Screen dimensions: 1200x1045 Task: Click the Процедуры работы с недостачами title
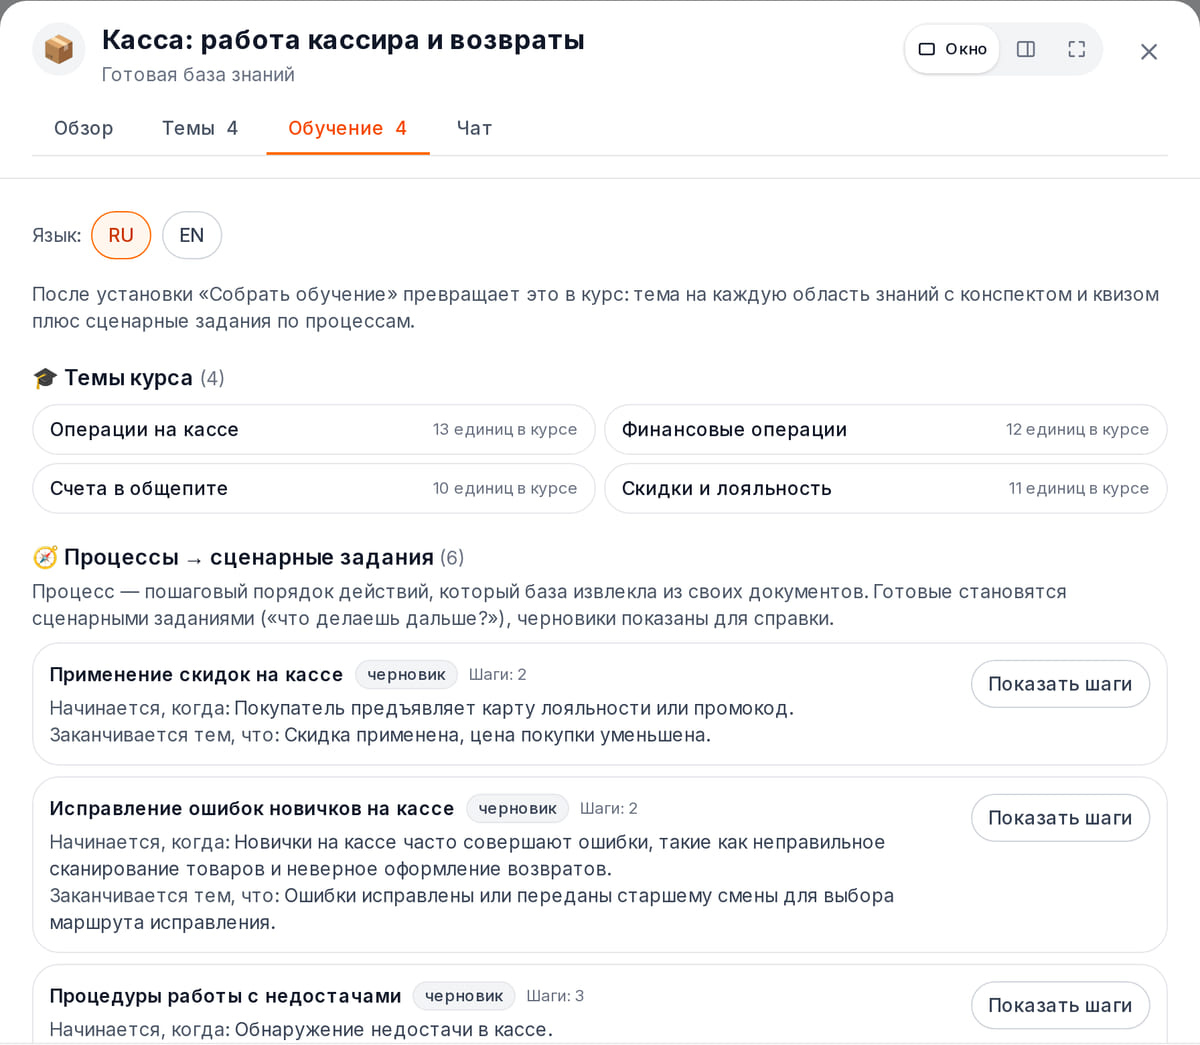click(x=225, y=997)
